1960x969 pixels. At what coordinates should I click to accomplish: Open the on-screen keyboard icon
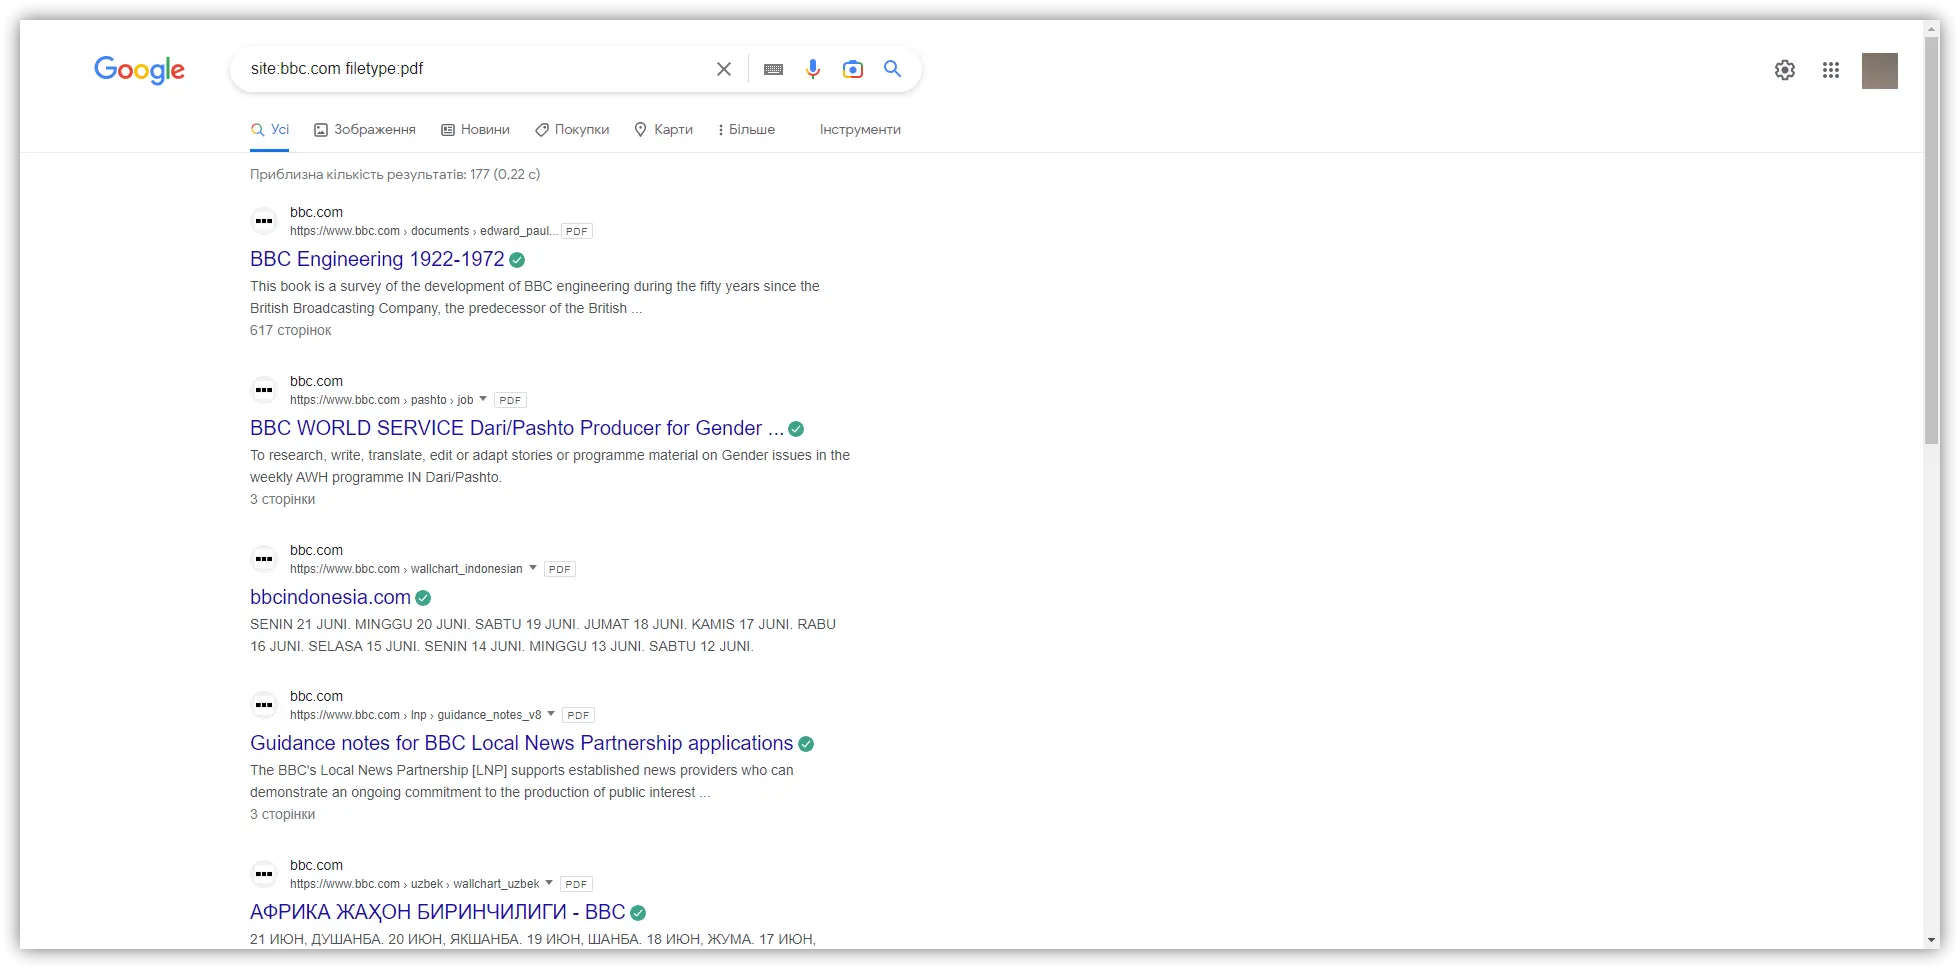tap(773, 69)
